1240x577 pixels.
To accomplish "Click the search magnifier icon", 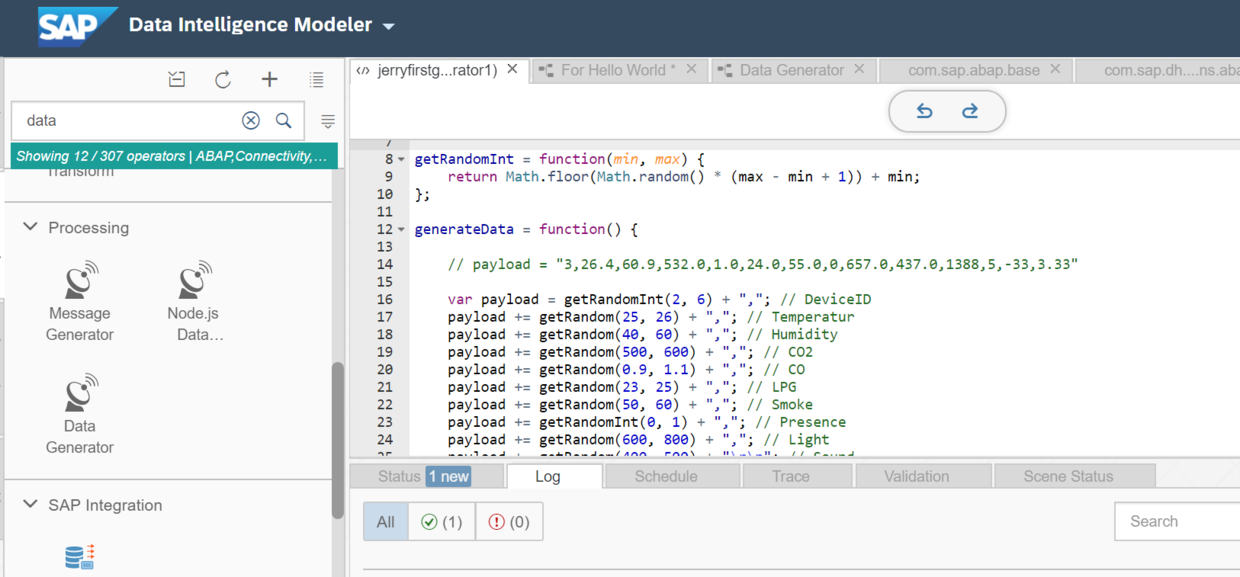I will tap(284, 120).
